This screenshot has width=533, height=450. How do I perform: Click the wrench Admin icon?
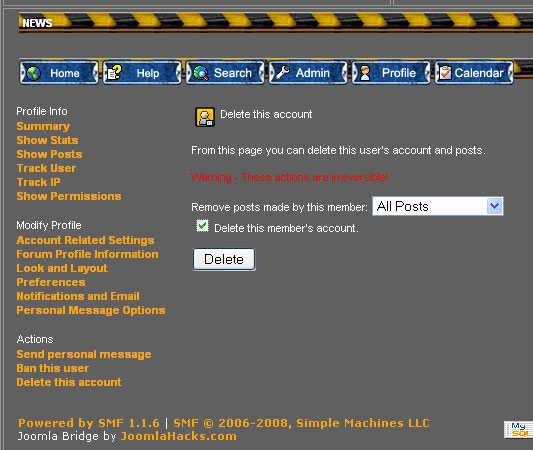(x=283, y=72)
